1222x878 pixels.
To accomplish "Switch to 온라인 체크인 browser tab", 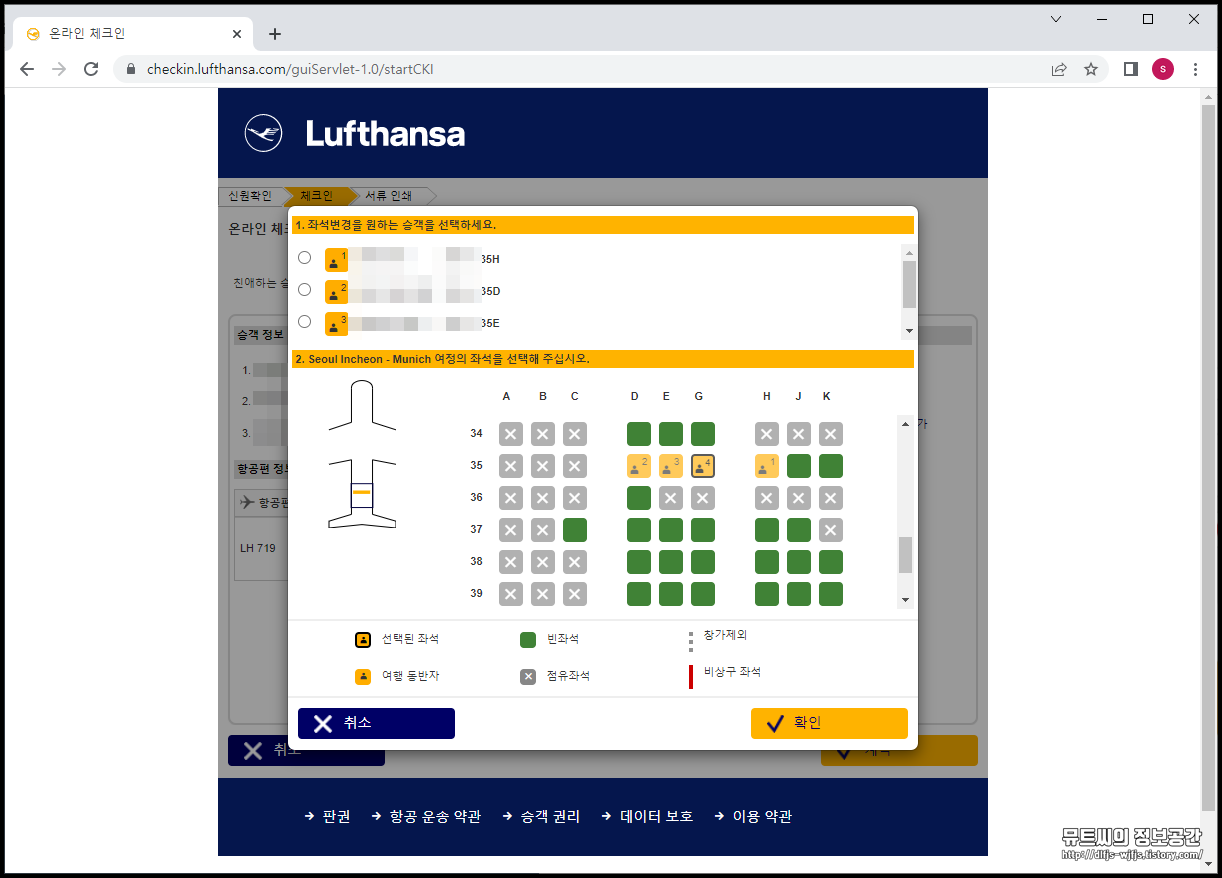I will point(130,33).
